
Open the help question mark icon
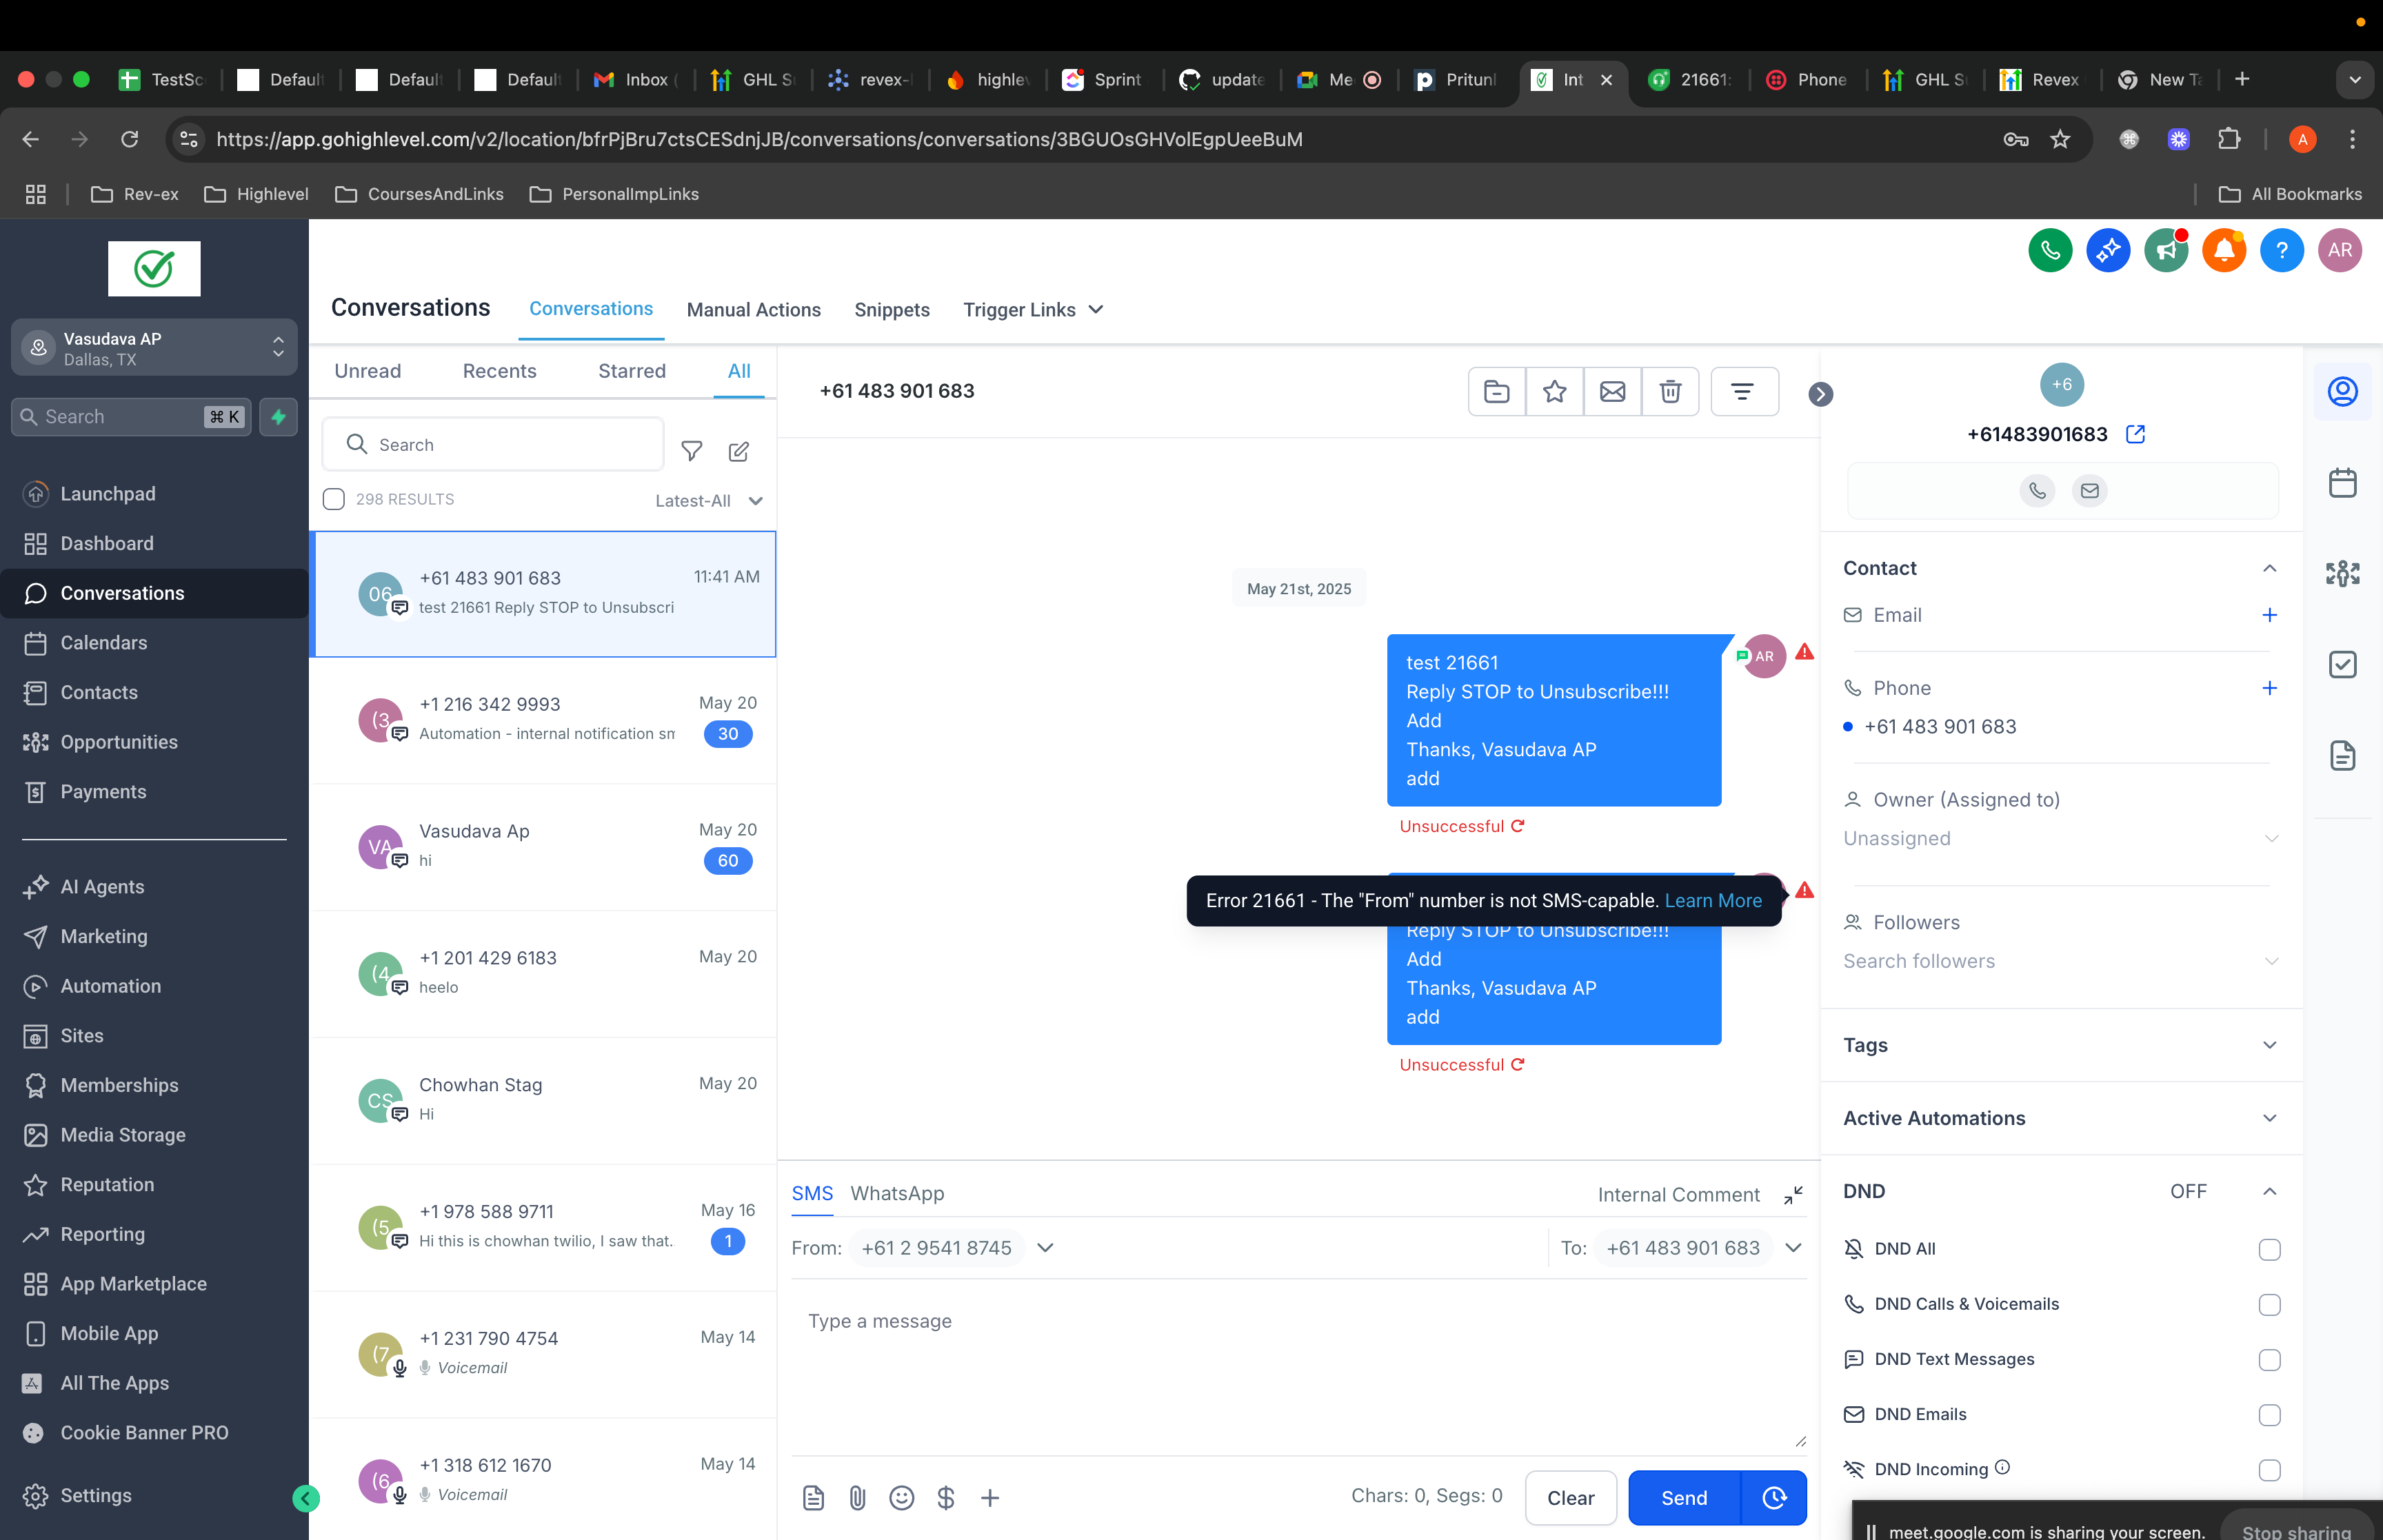2282,250
